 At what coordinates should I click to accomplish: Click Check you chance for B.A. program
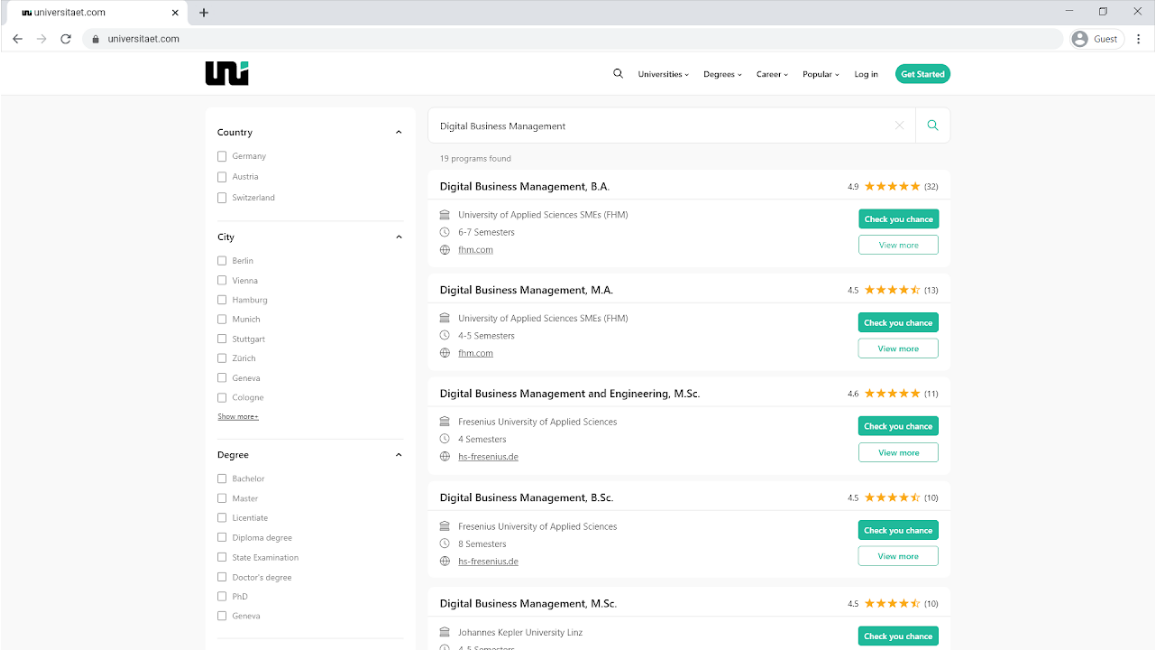coord(898,219)
